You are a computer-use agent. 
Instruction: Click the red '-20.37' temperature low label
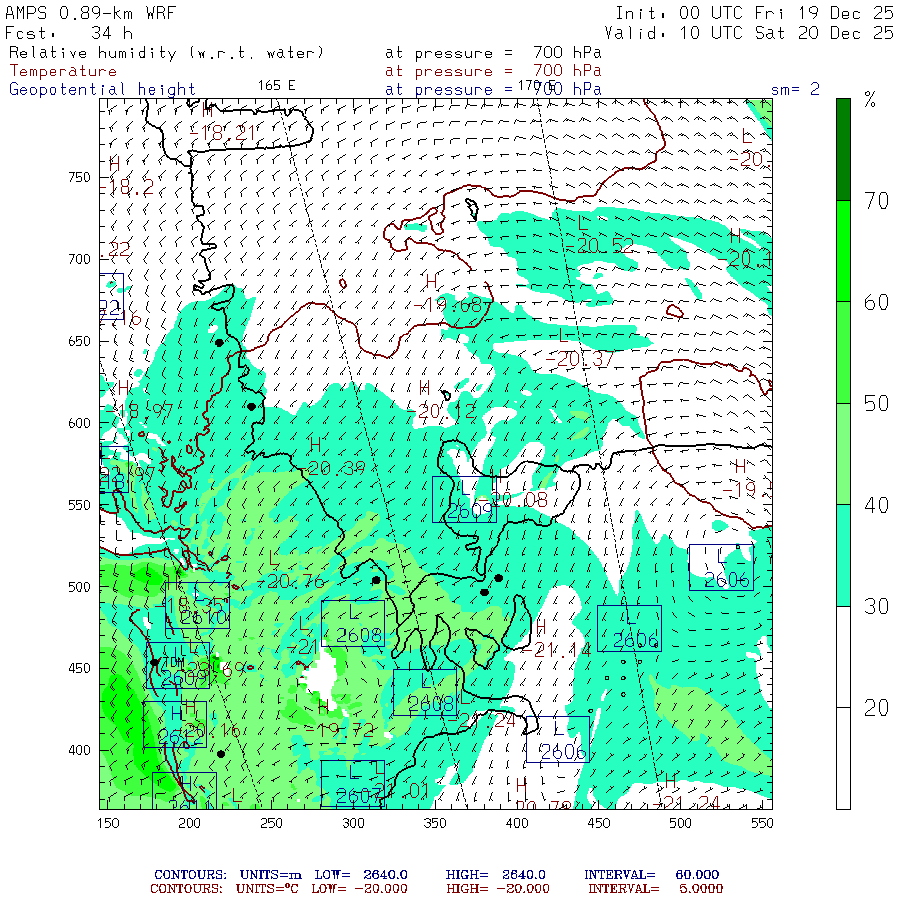[x=580, y=359]
